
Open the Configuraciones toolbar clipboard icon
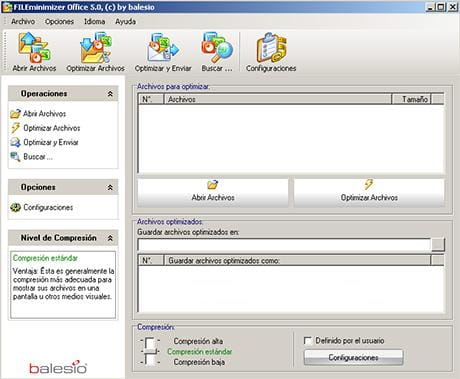271,48
